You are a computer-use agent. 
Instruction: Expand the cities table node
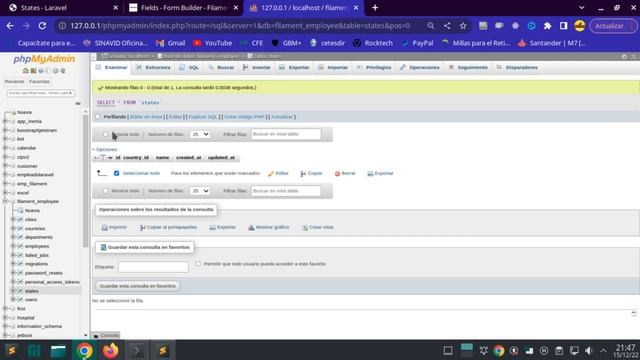(13, 219)
